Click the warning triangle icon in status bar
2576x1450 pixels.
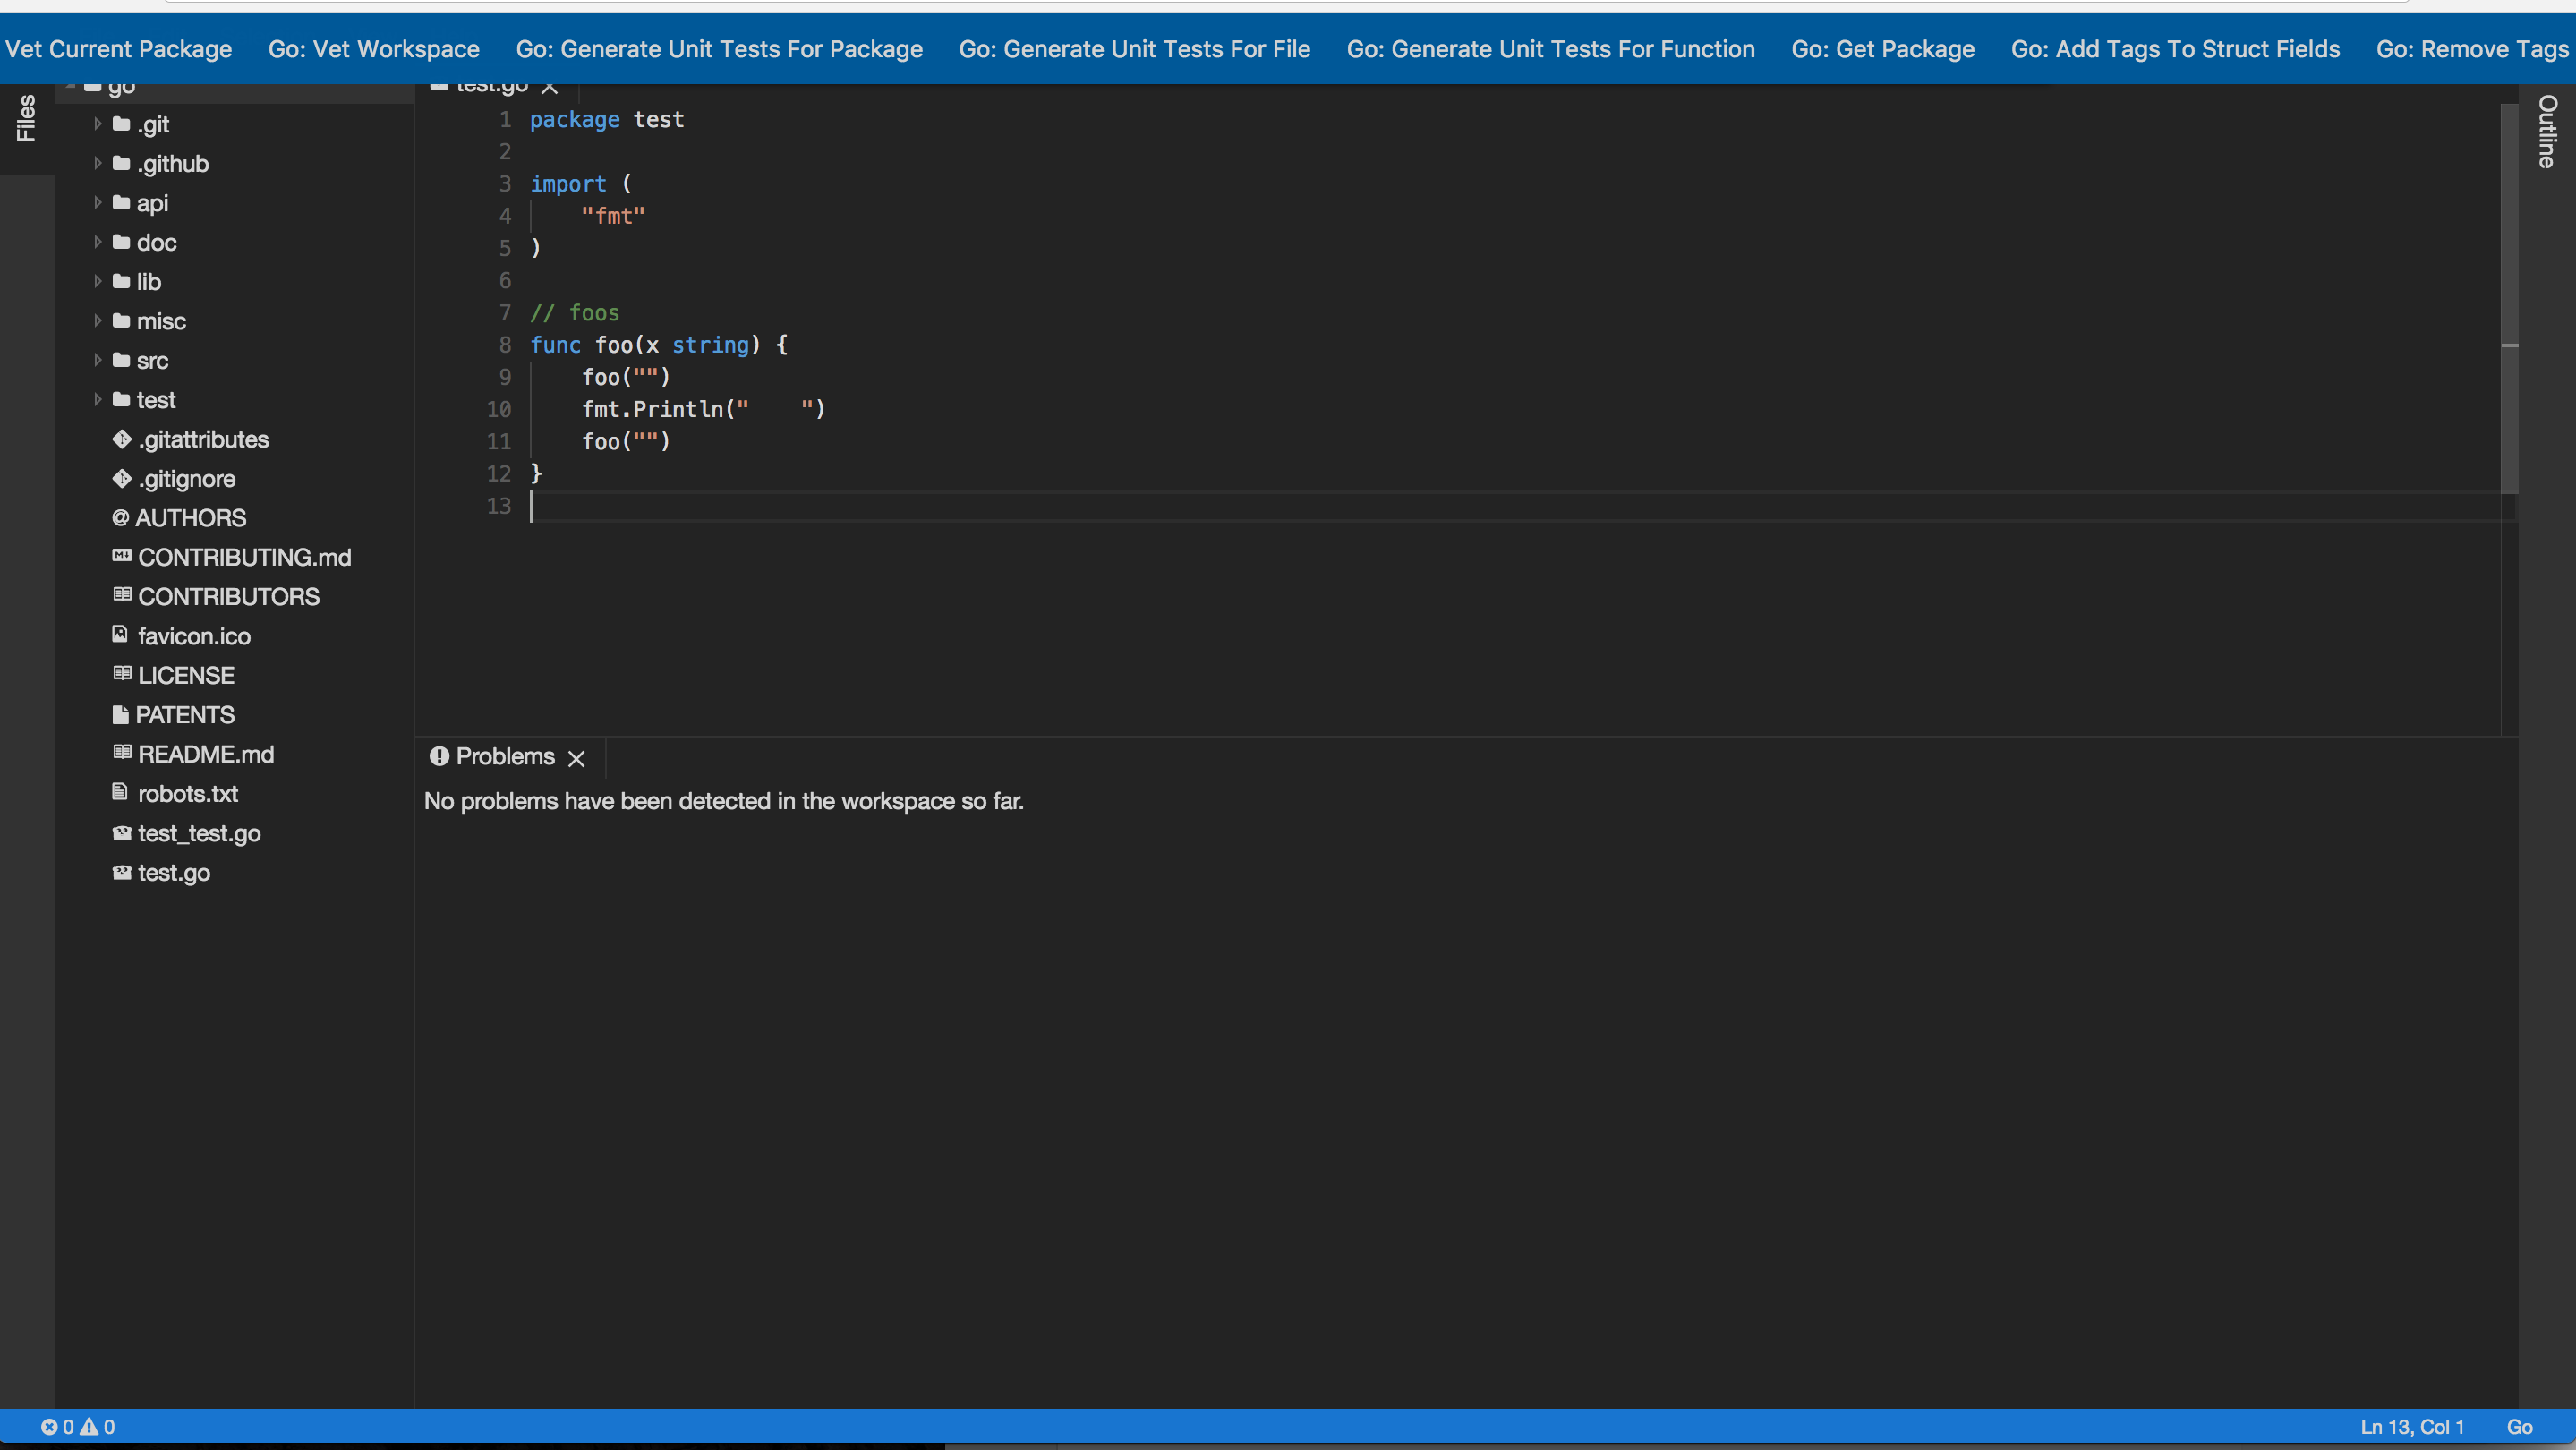[89, 1427]
